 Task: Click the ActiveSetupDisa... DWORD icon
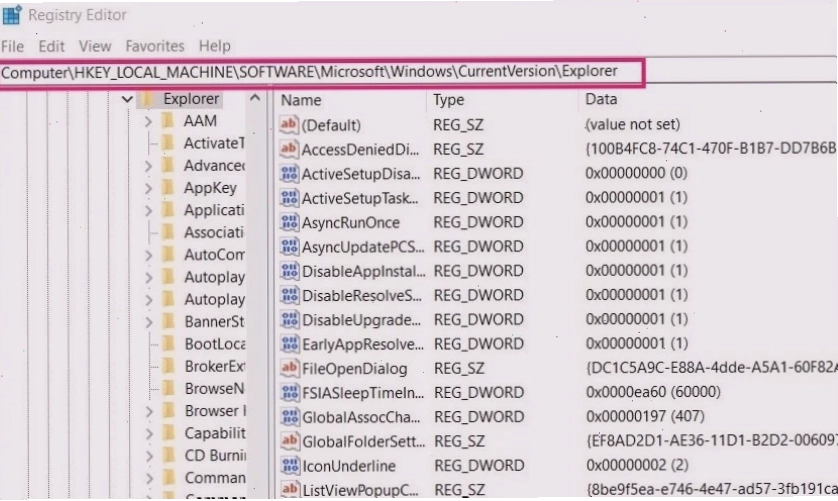pos(289,174)
